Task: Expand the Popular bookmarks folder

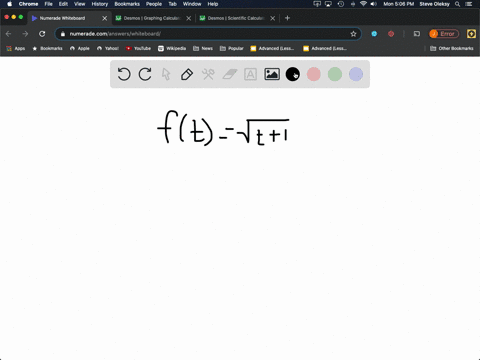Action: [232, 48]
